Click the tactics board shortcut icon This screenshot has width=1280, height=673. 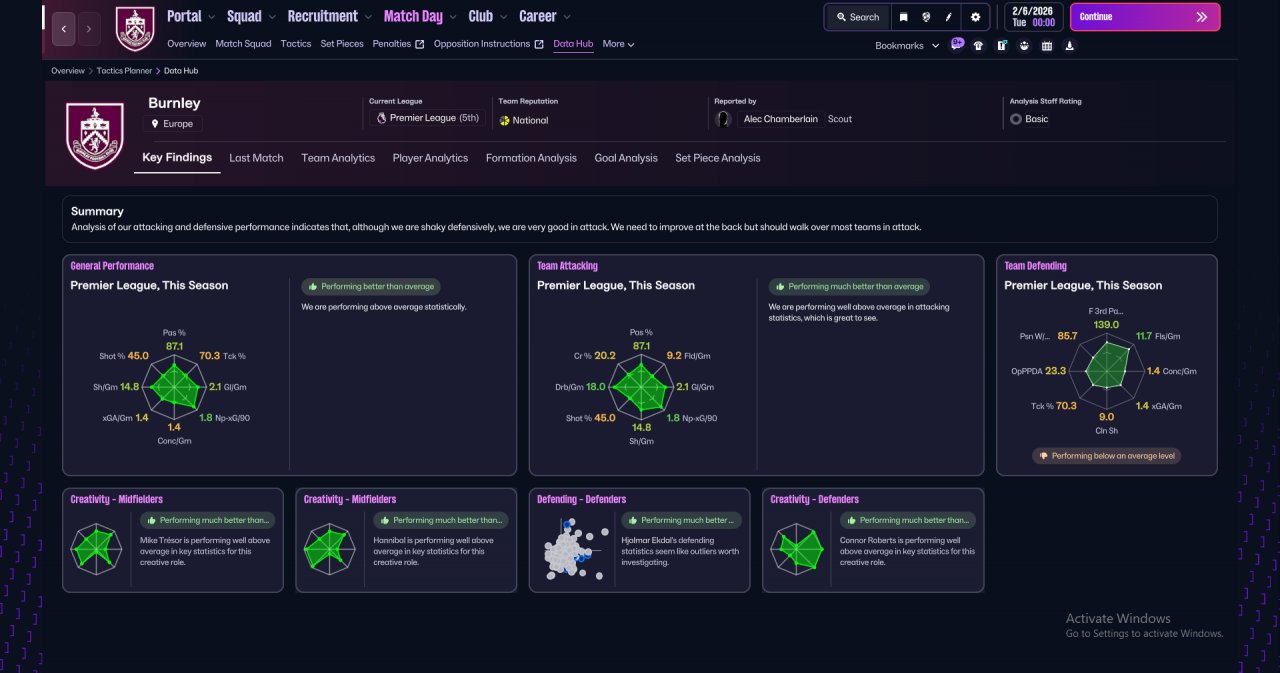pyautogui.click(x=1001, y=45)
